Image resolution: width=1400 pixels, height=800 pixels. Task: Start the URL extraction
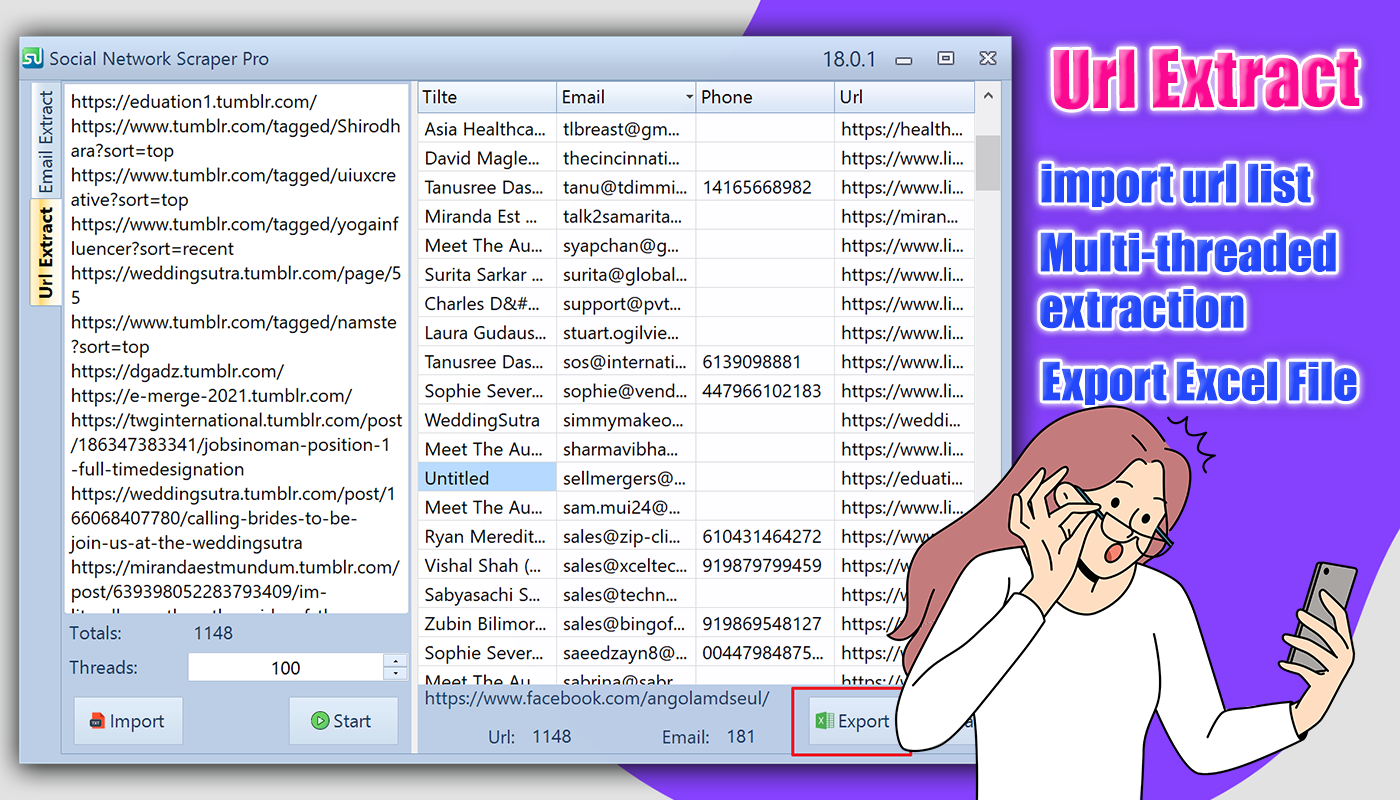pos(343,721)
